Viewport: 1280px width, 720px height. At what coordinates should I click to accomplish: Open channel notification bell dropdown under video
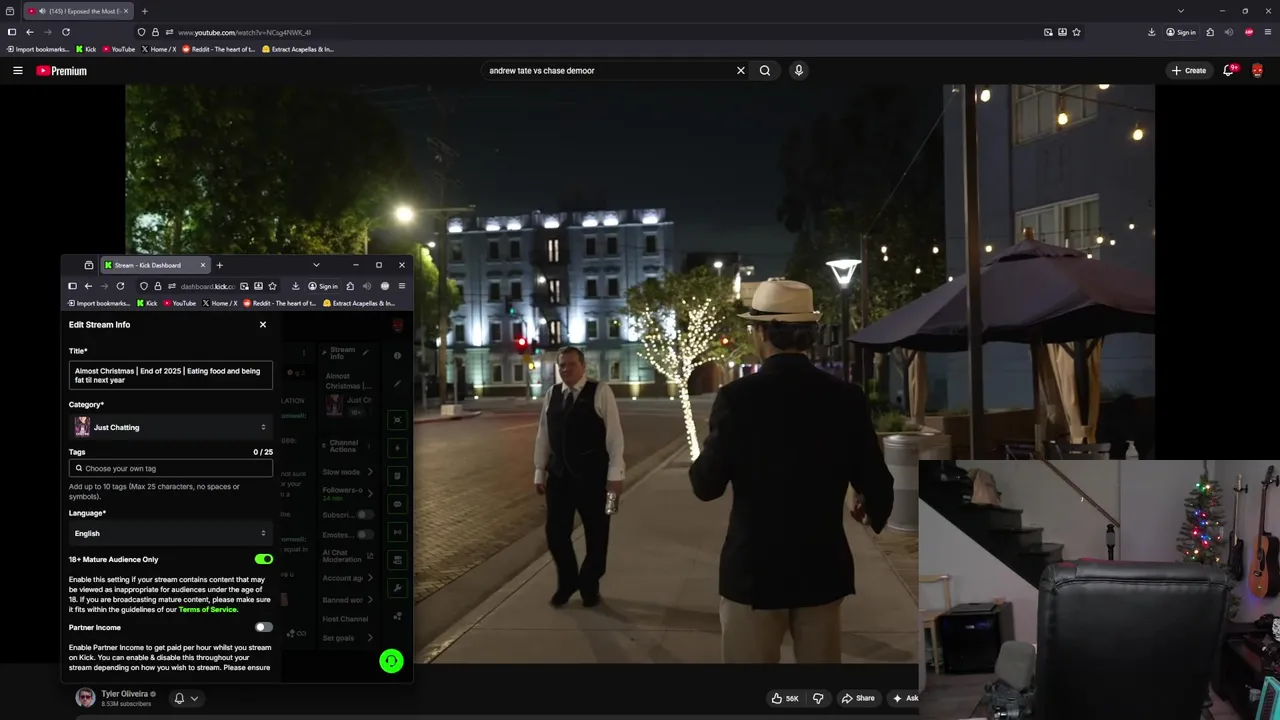pos(185,698)
